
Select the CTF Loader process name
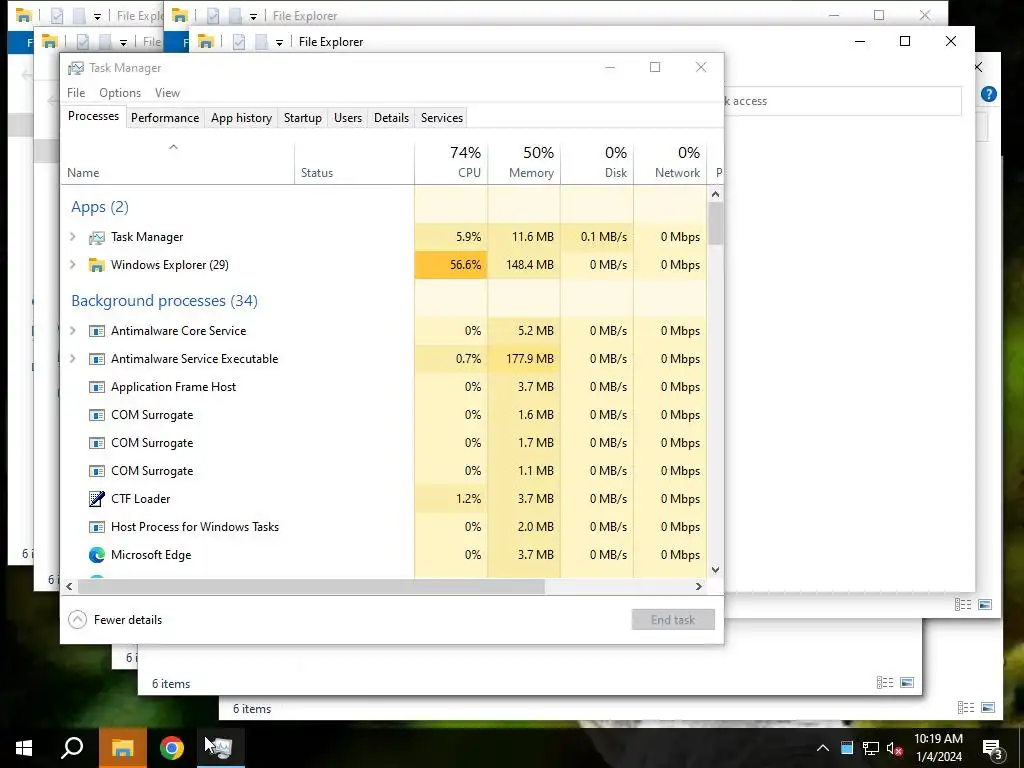140,499
